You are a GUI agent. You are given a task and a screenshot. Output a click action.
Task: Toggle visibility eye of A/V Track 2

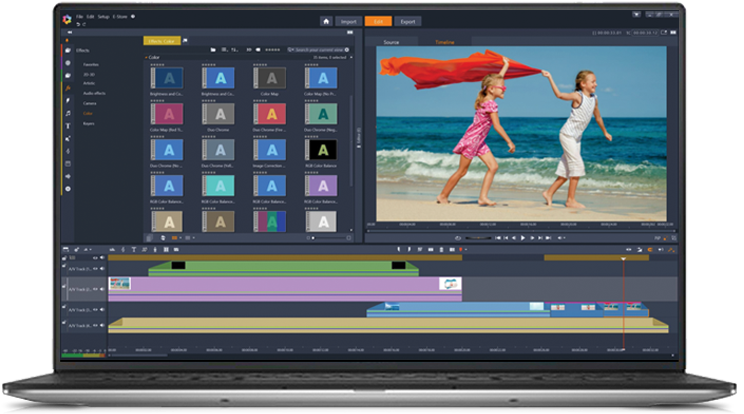95,289
